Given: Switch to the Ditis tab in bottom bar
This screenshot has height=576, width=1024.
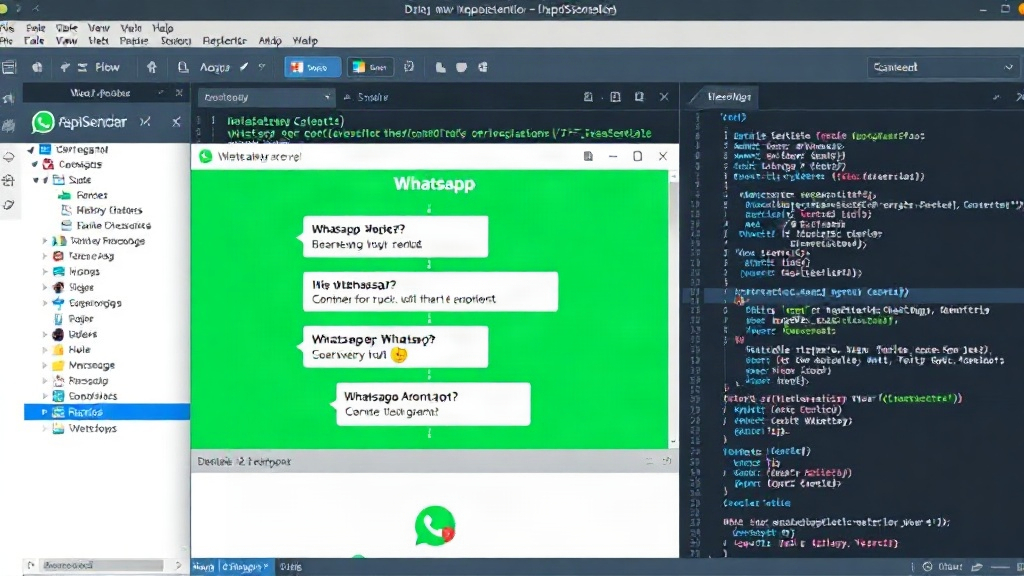Looking at the screenshot, I should tap(291, 567).
